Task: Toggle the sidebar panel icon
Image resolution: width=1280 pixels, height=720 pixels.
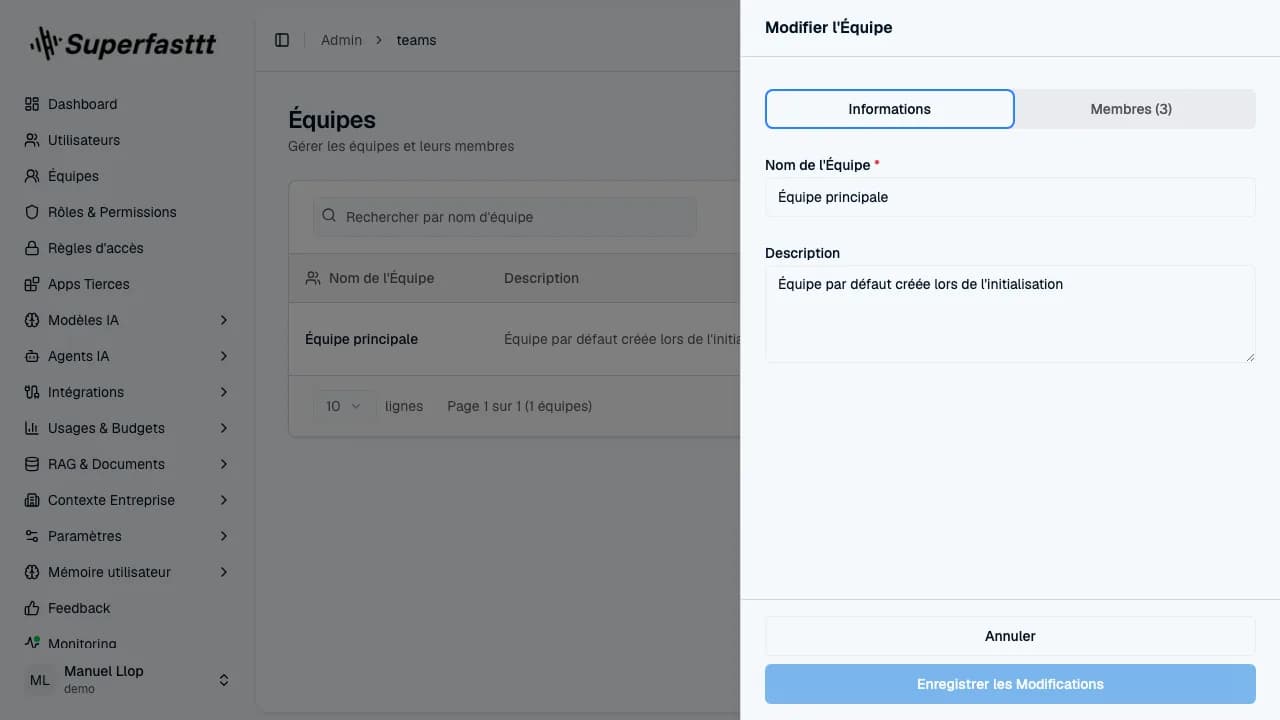Action: (282, 40)
